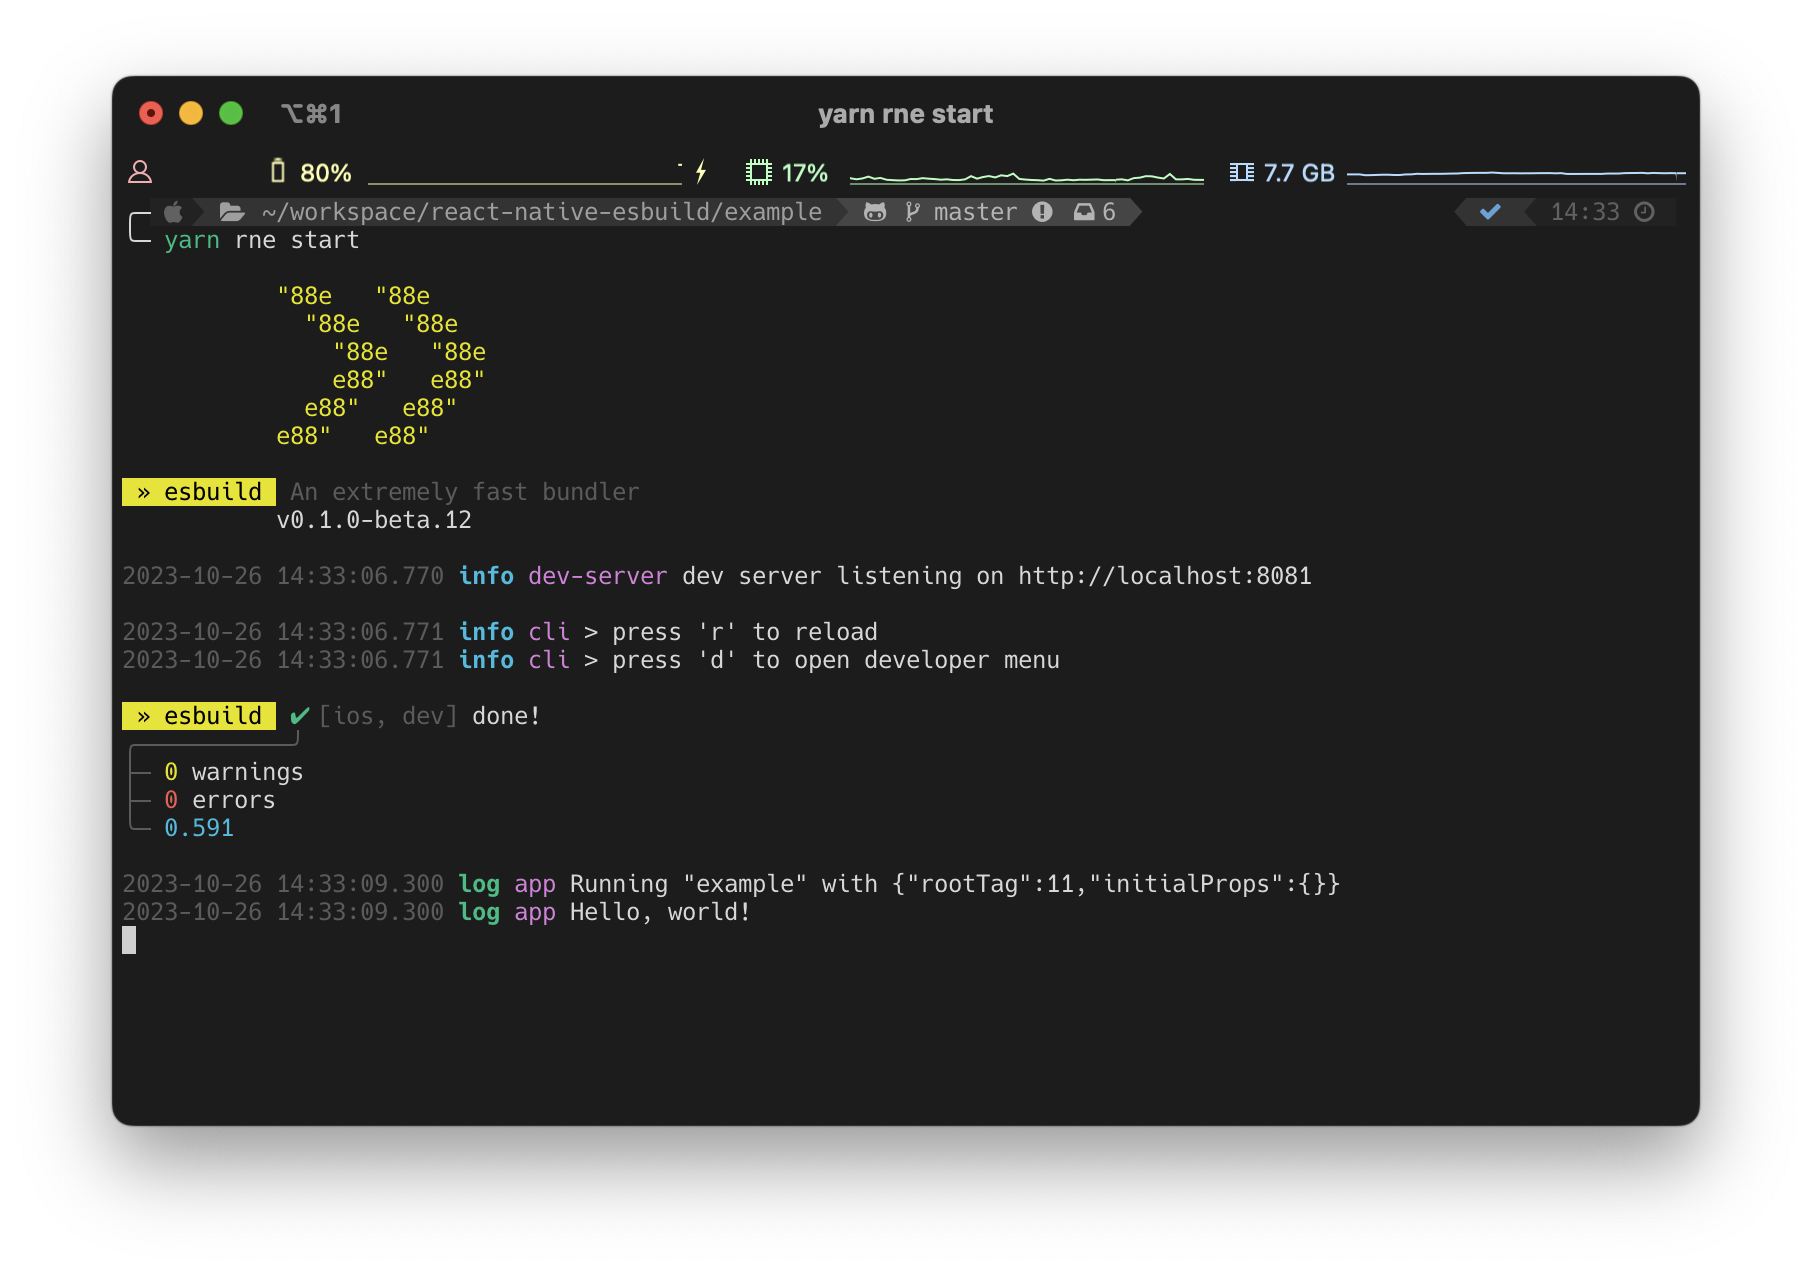Click the checkmark status segment

pyautogui.click(x=1491, y=211)
